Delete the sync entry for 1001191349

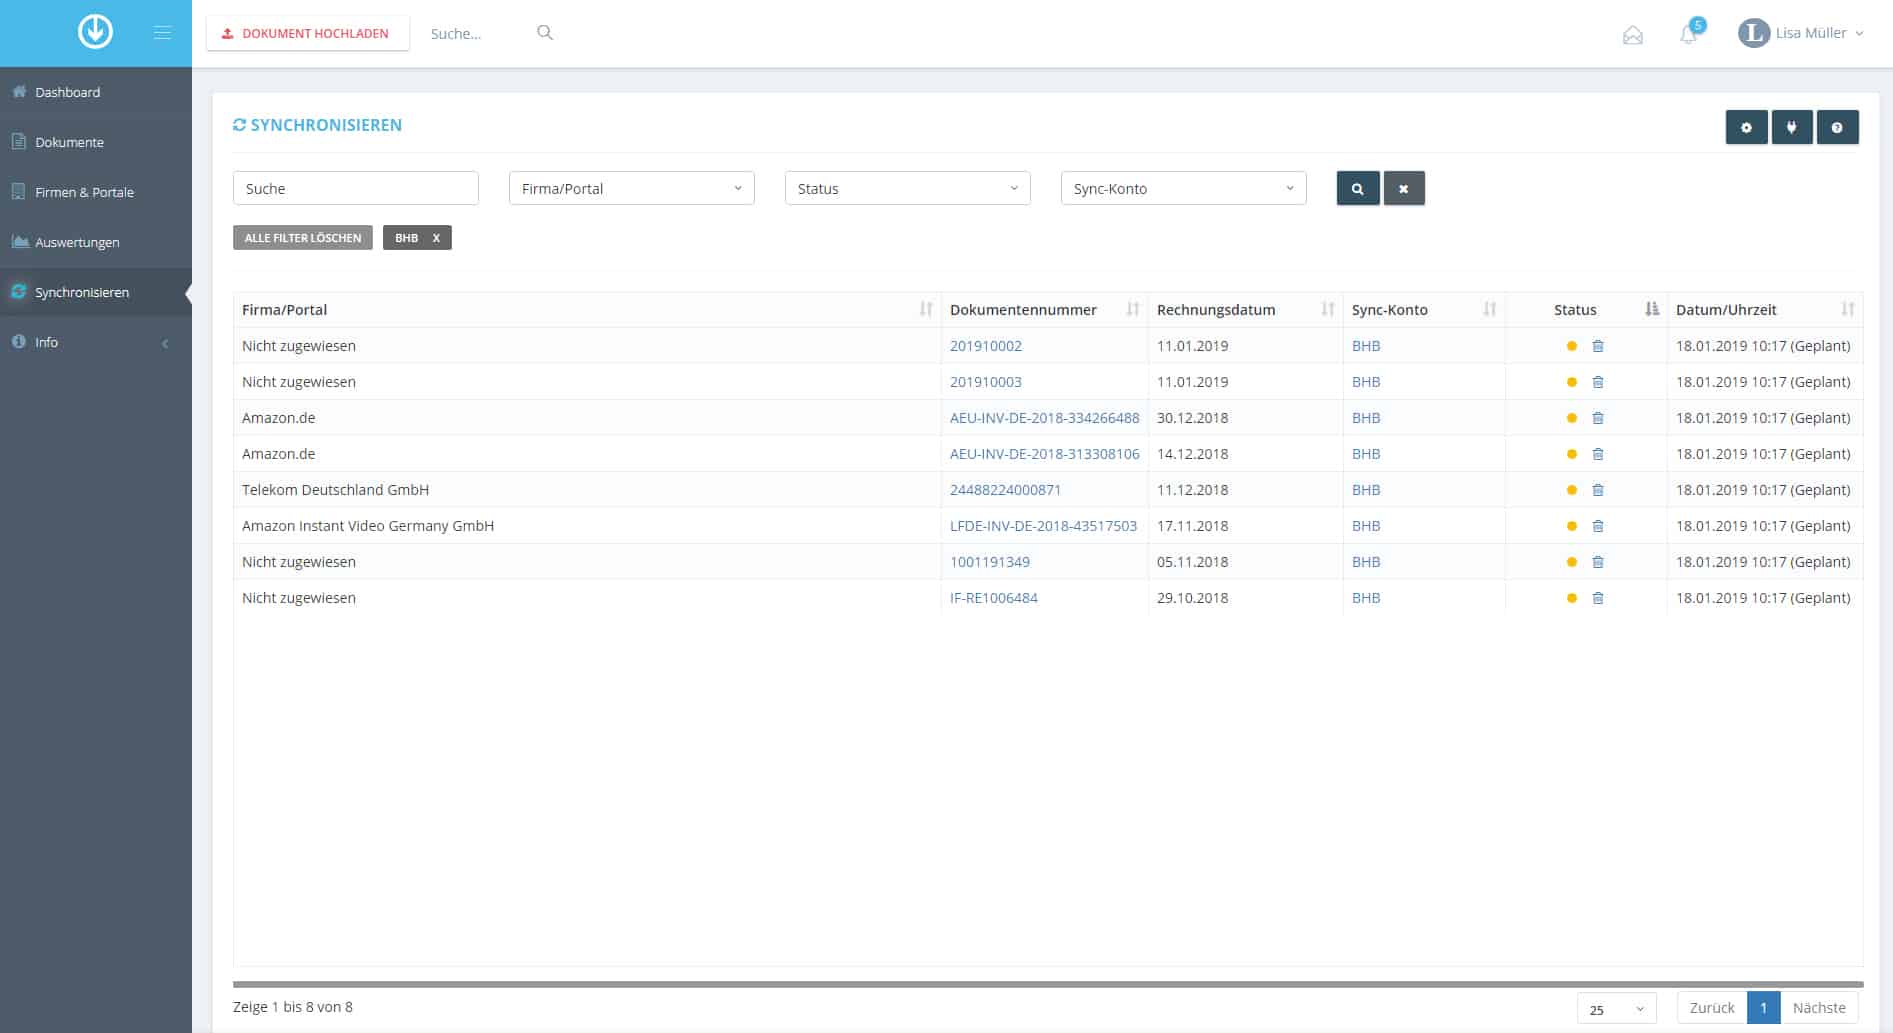point(1598,562)
